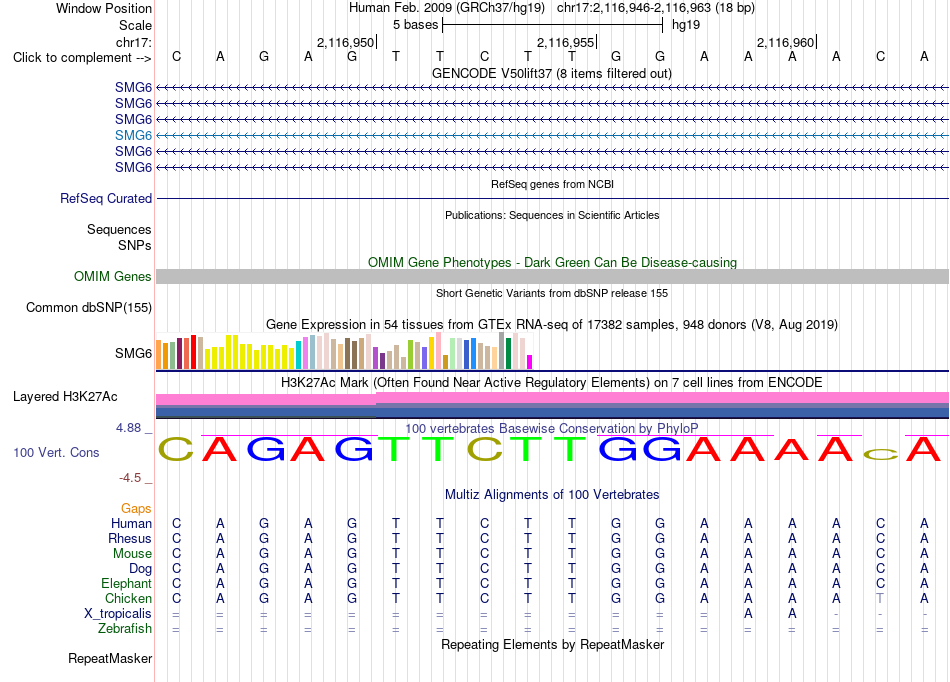Click the Sequences label of Publications track
This screenshot has height=682, width=950.
coord(119,229)
